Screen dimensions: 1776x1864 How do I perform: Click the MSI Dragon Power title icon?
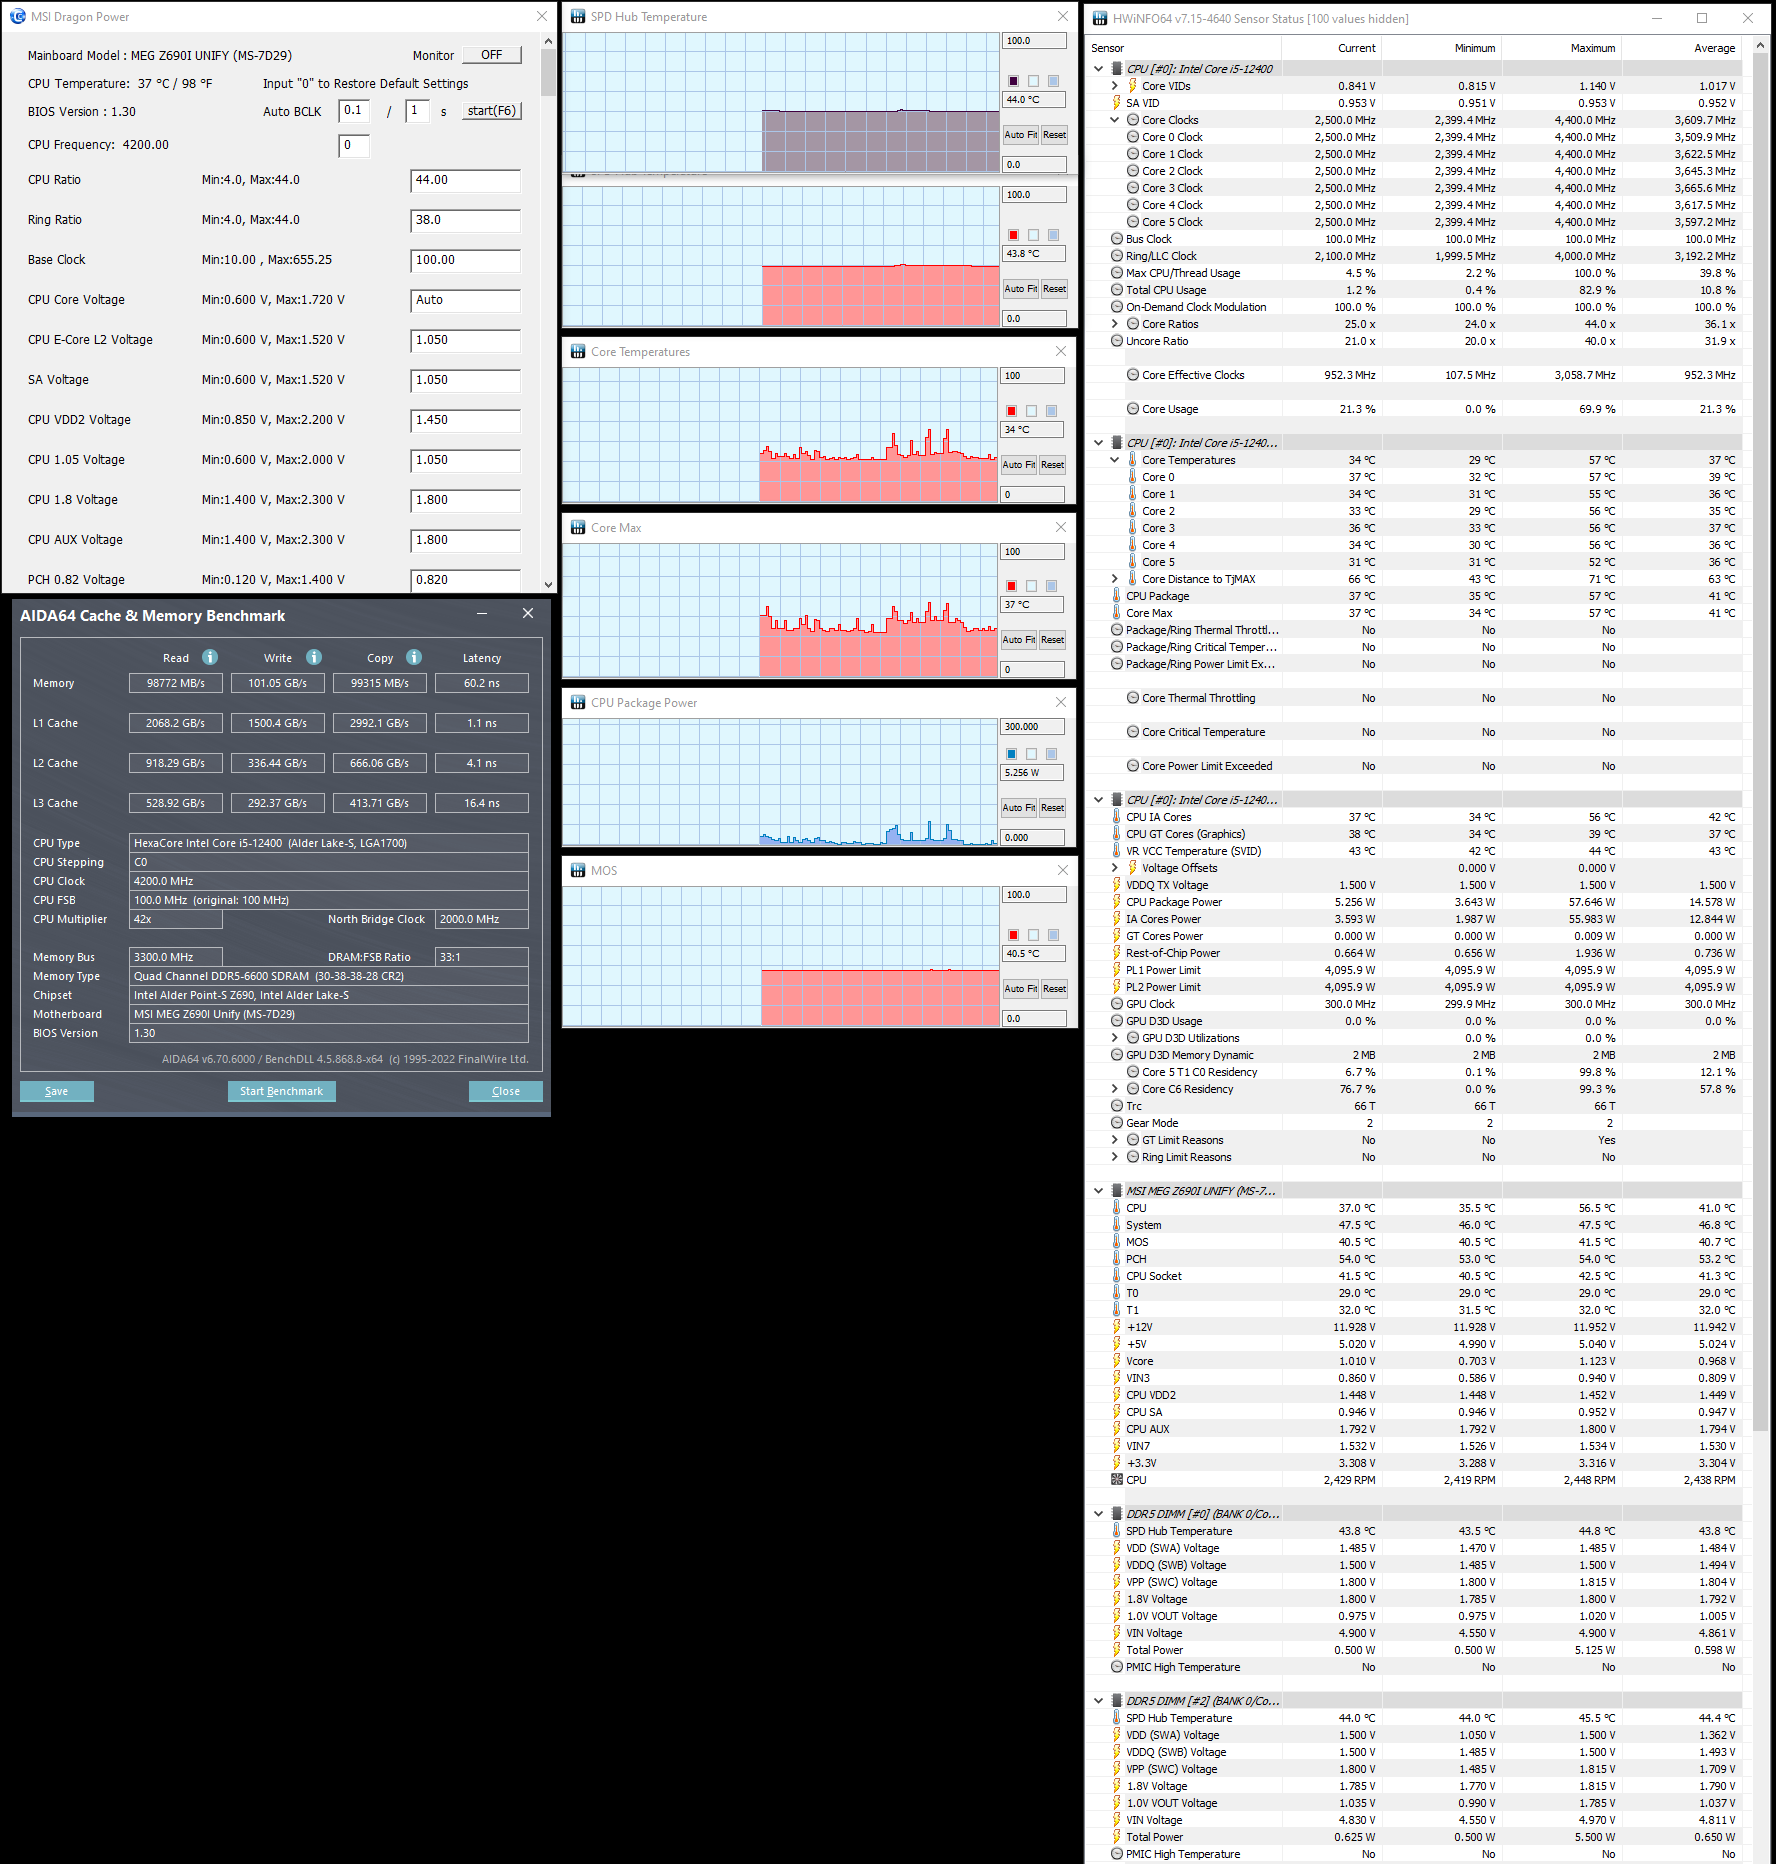click(17, 16)
